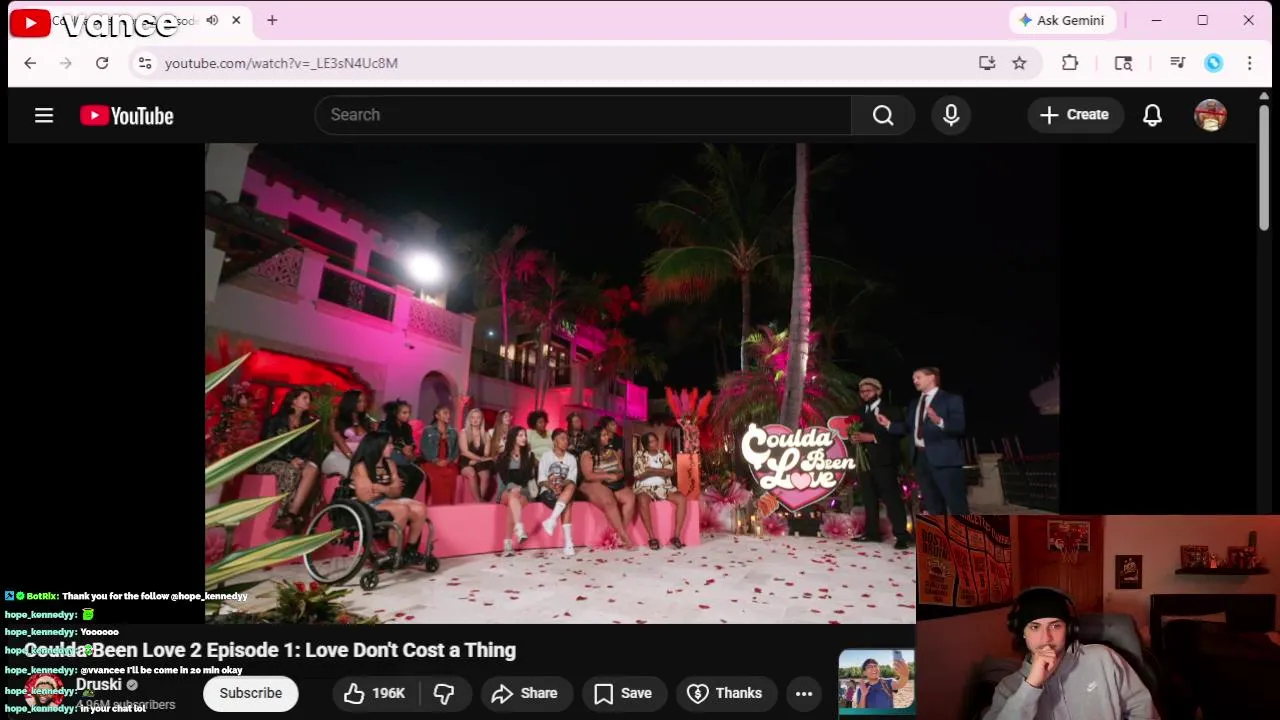Like the video showing 196K likes

tap(375, 693)
